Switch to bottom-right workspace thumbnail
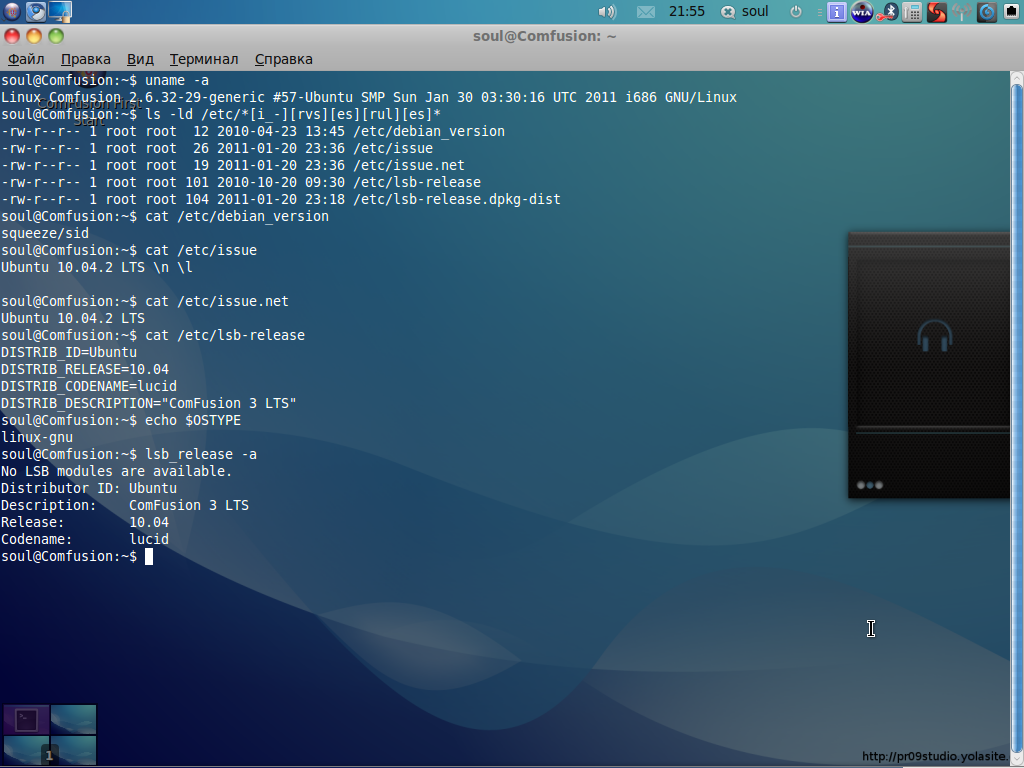1024x768 pixels. coord(73,750)
